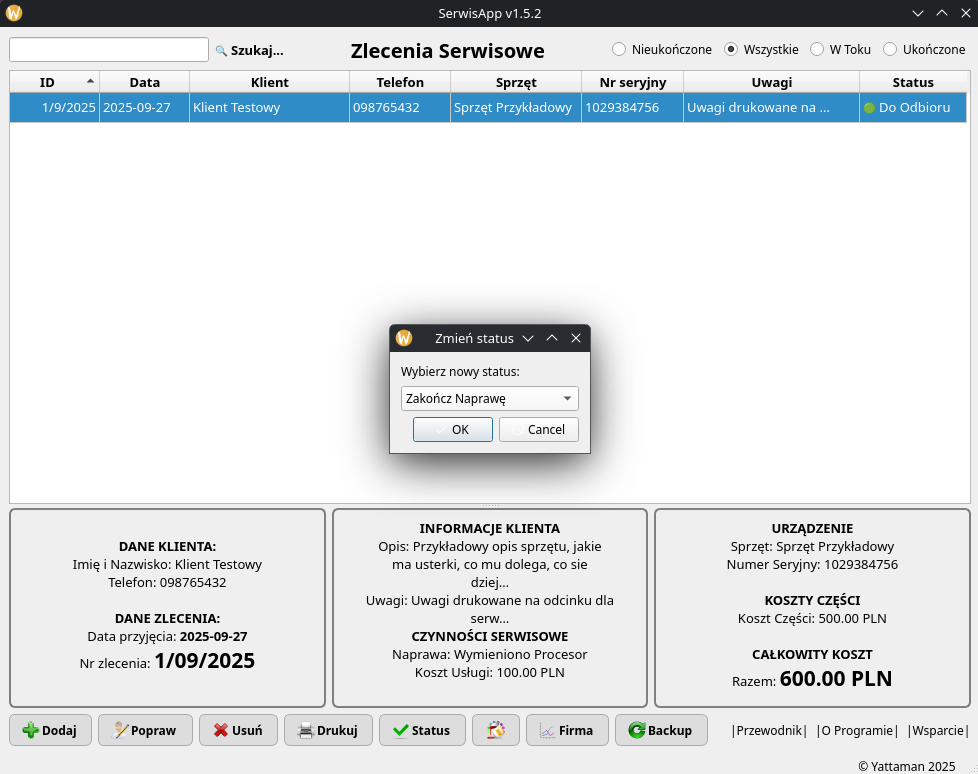Image resolution: width=978 pixels, height=774 pixels.
Task: Click the Dodaj button with green plus
Action: point(50,730)
